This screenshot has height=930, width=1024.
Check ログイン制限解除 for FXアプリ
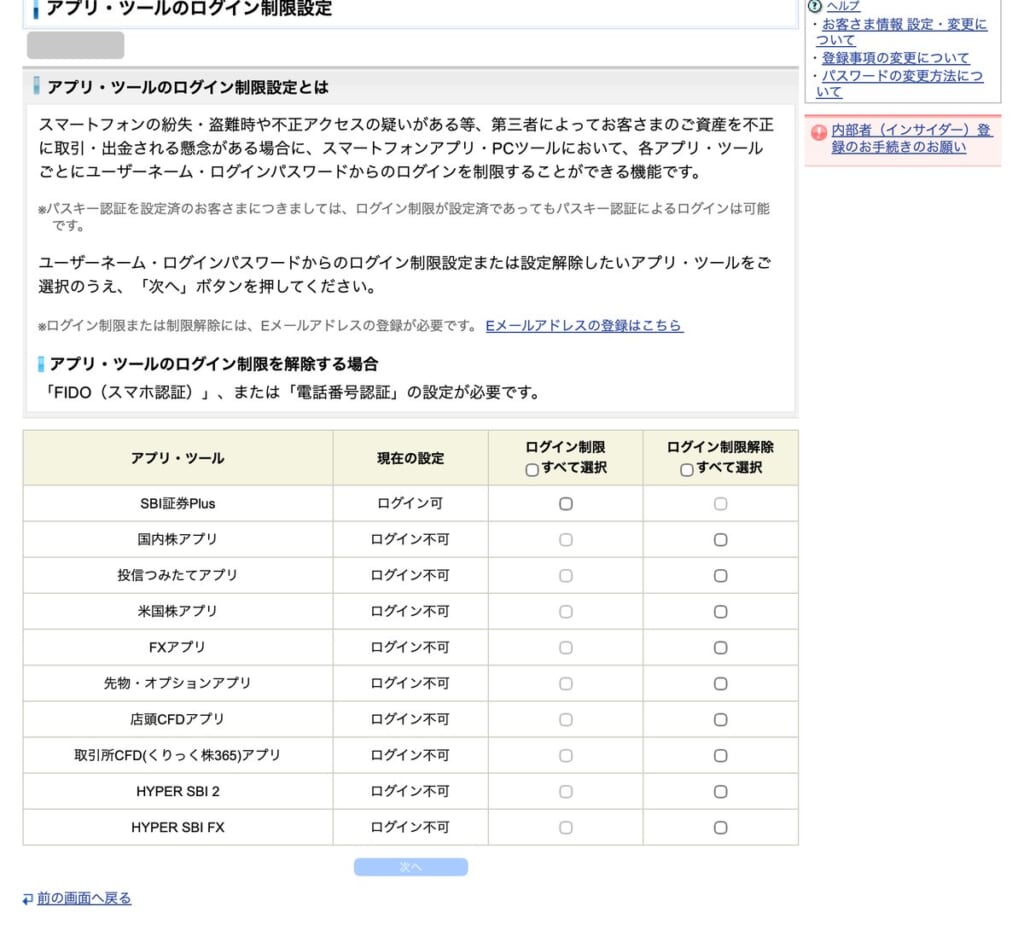pos(720,647)
